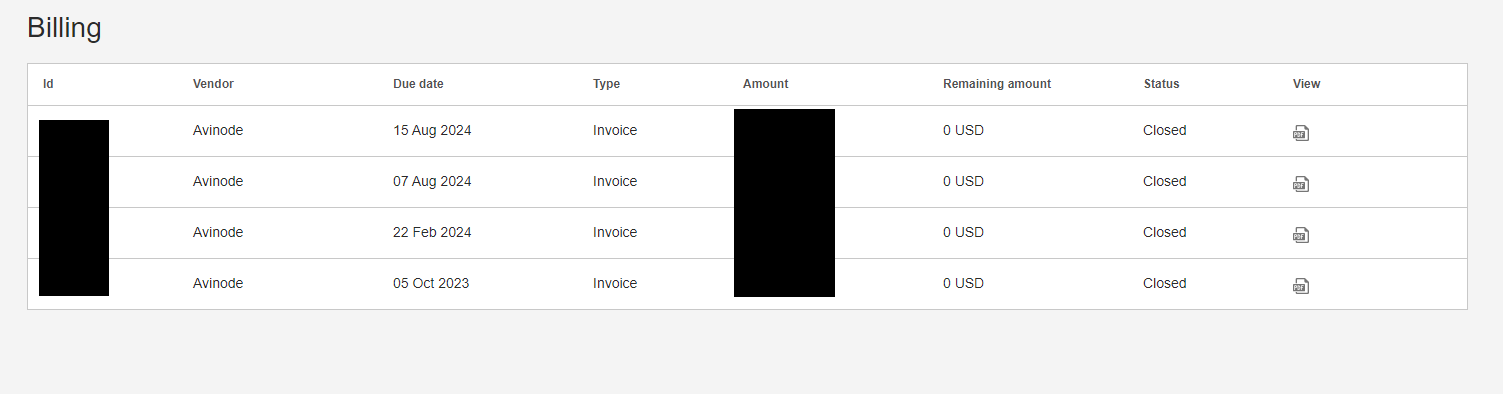Select the Status column header
The height and width of the screenshot is (394, 1503).
click(1161, 84)
